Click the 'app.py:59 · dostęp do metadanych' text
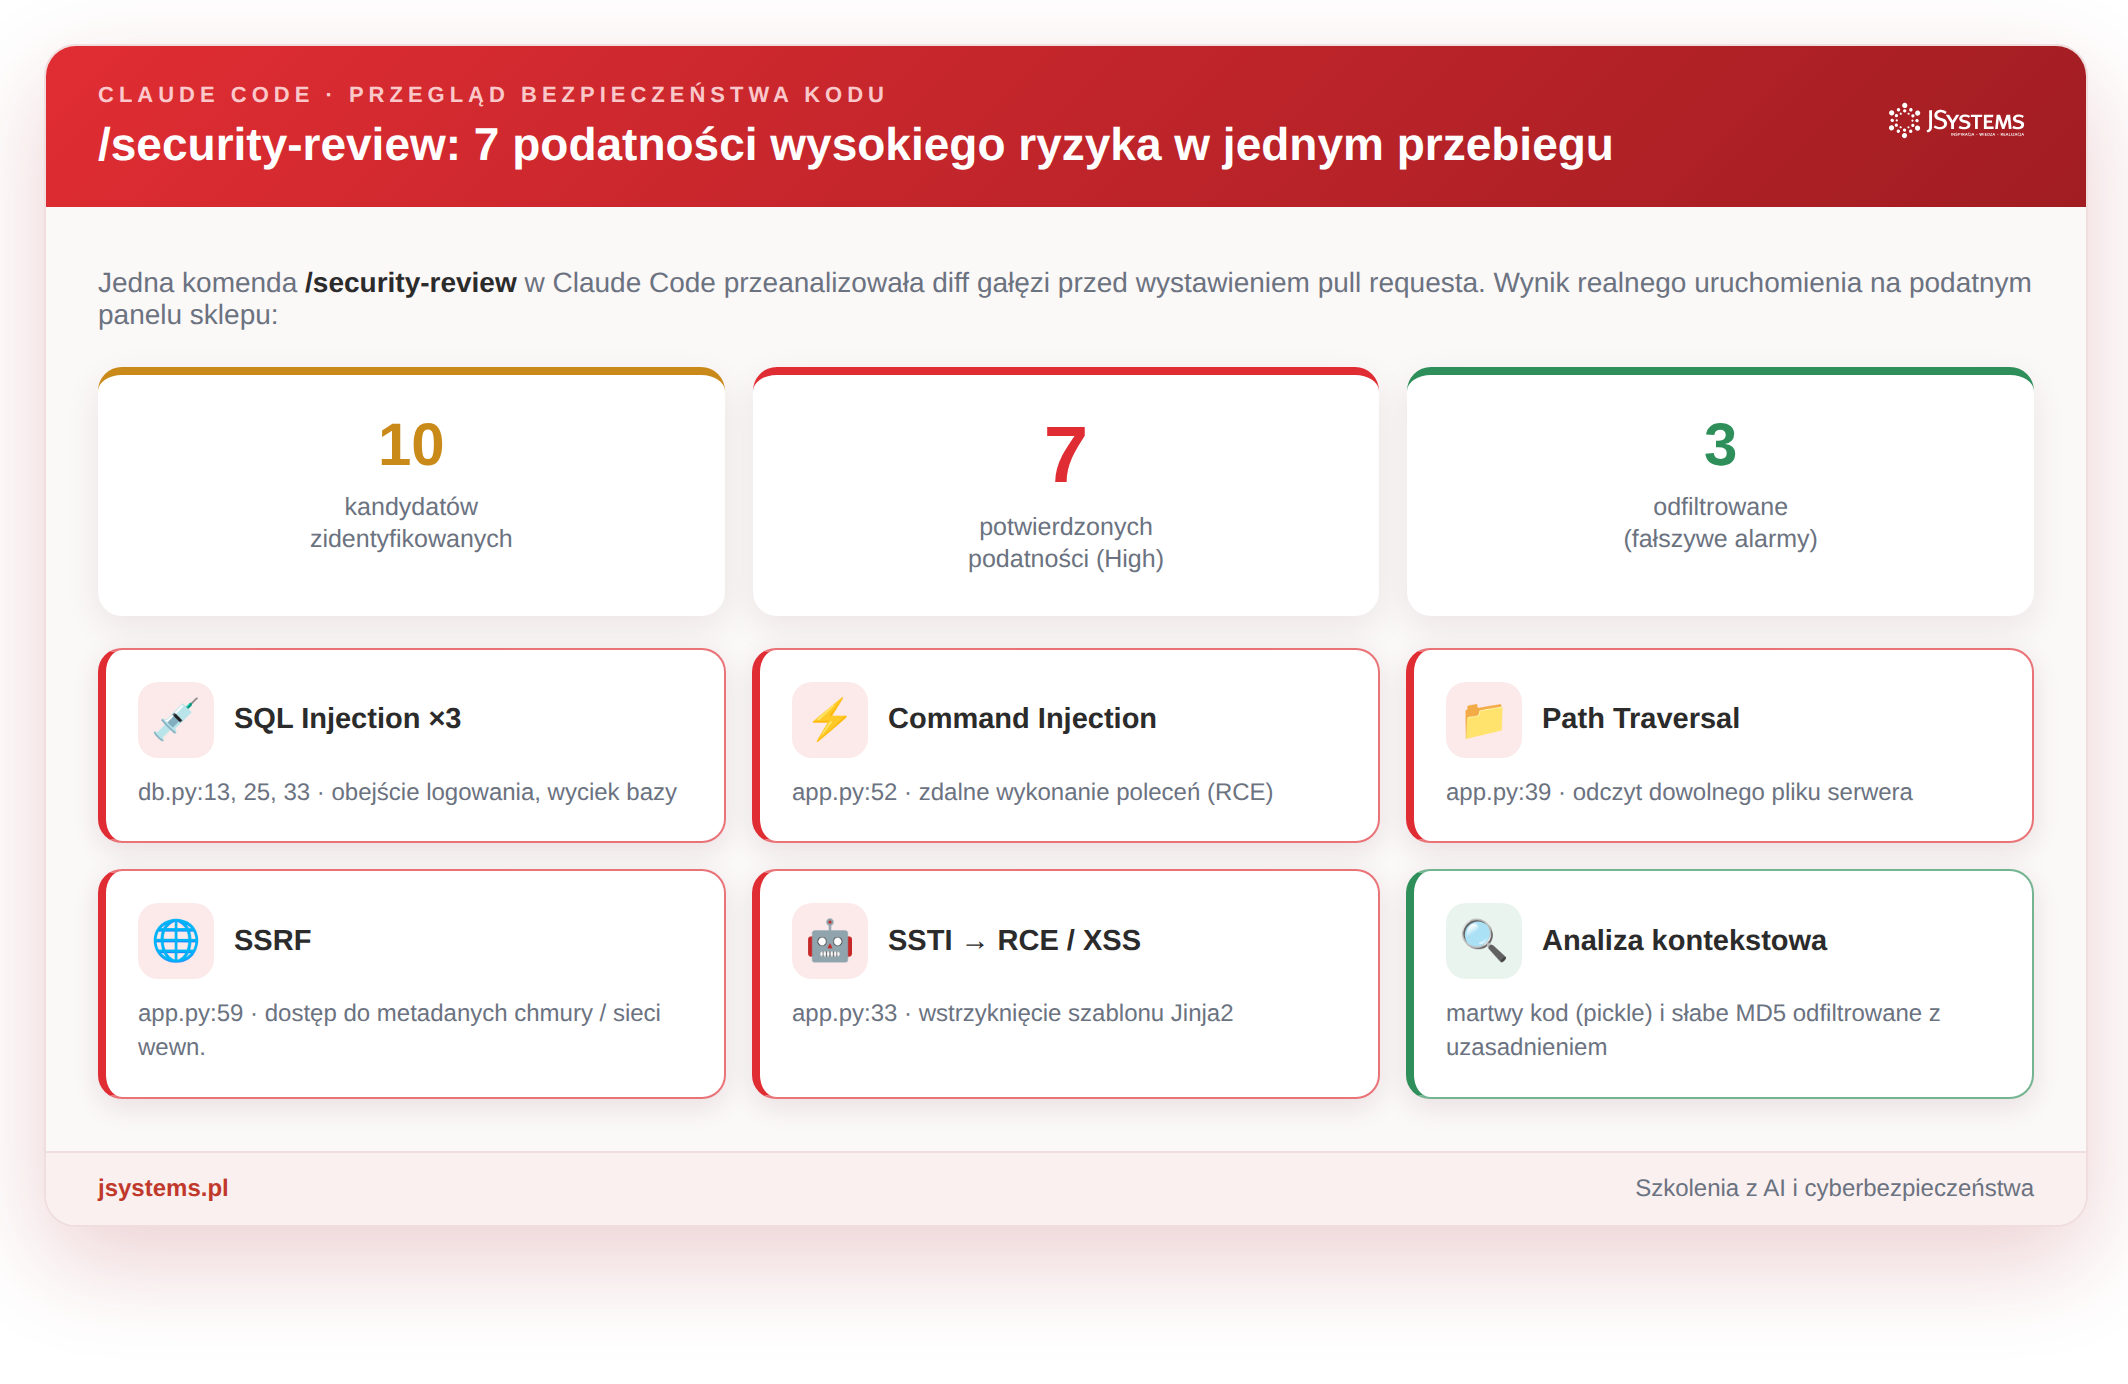 click(399, 1030)
